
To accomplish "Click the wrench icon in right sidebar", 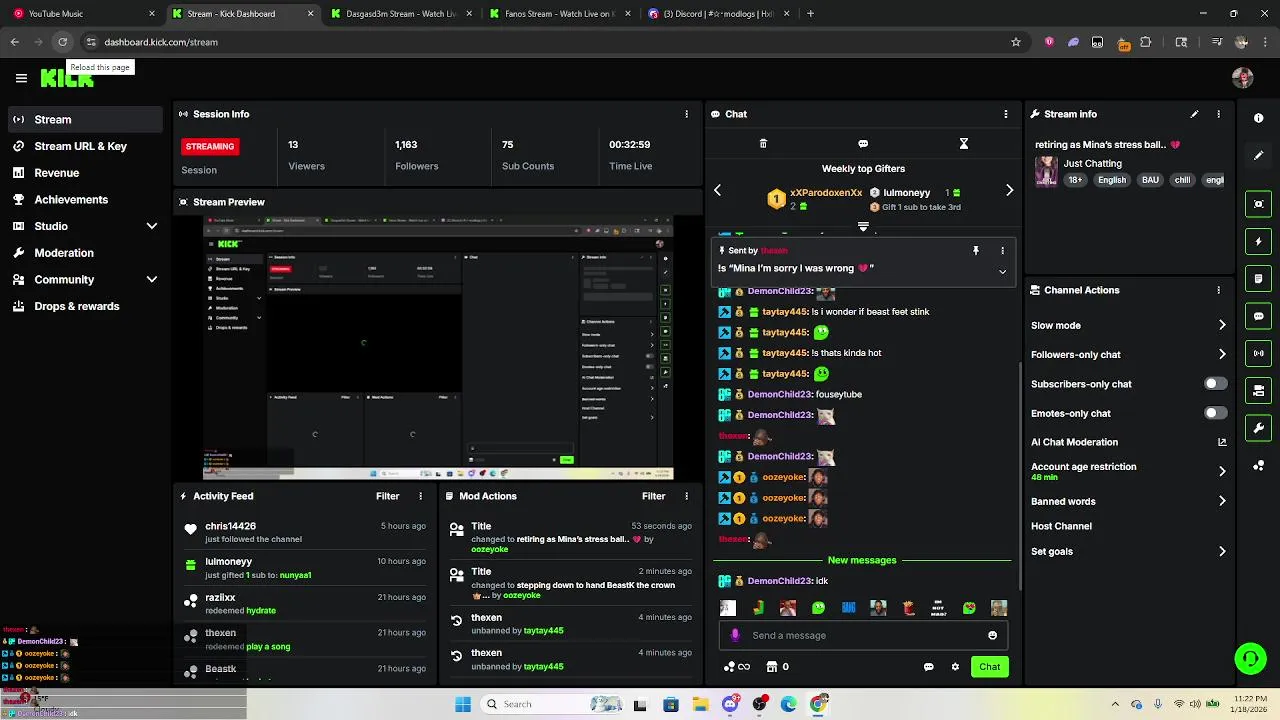I will (x=1258, y=428).
